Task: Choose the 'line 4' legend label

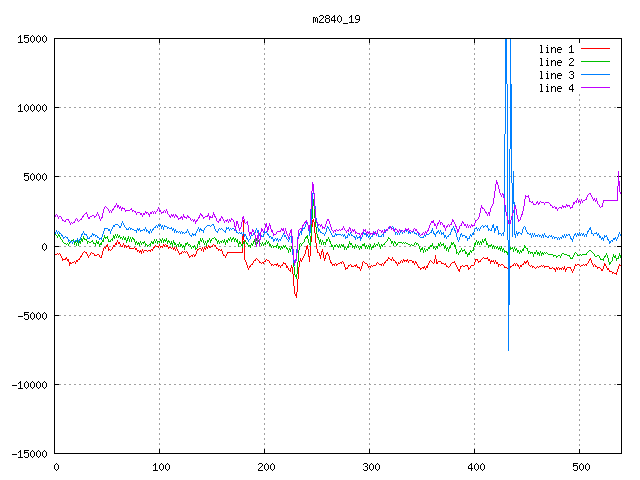Action: (x=558, y=88)
